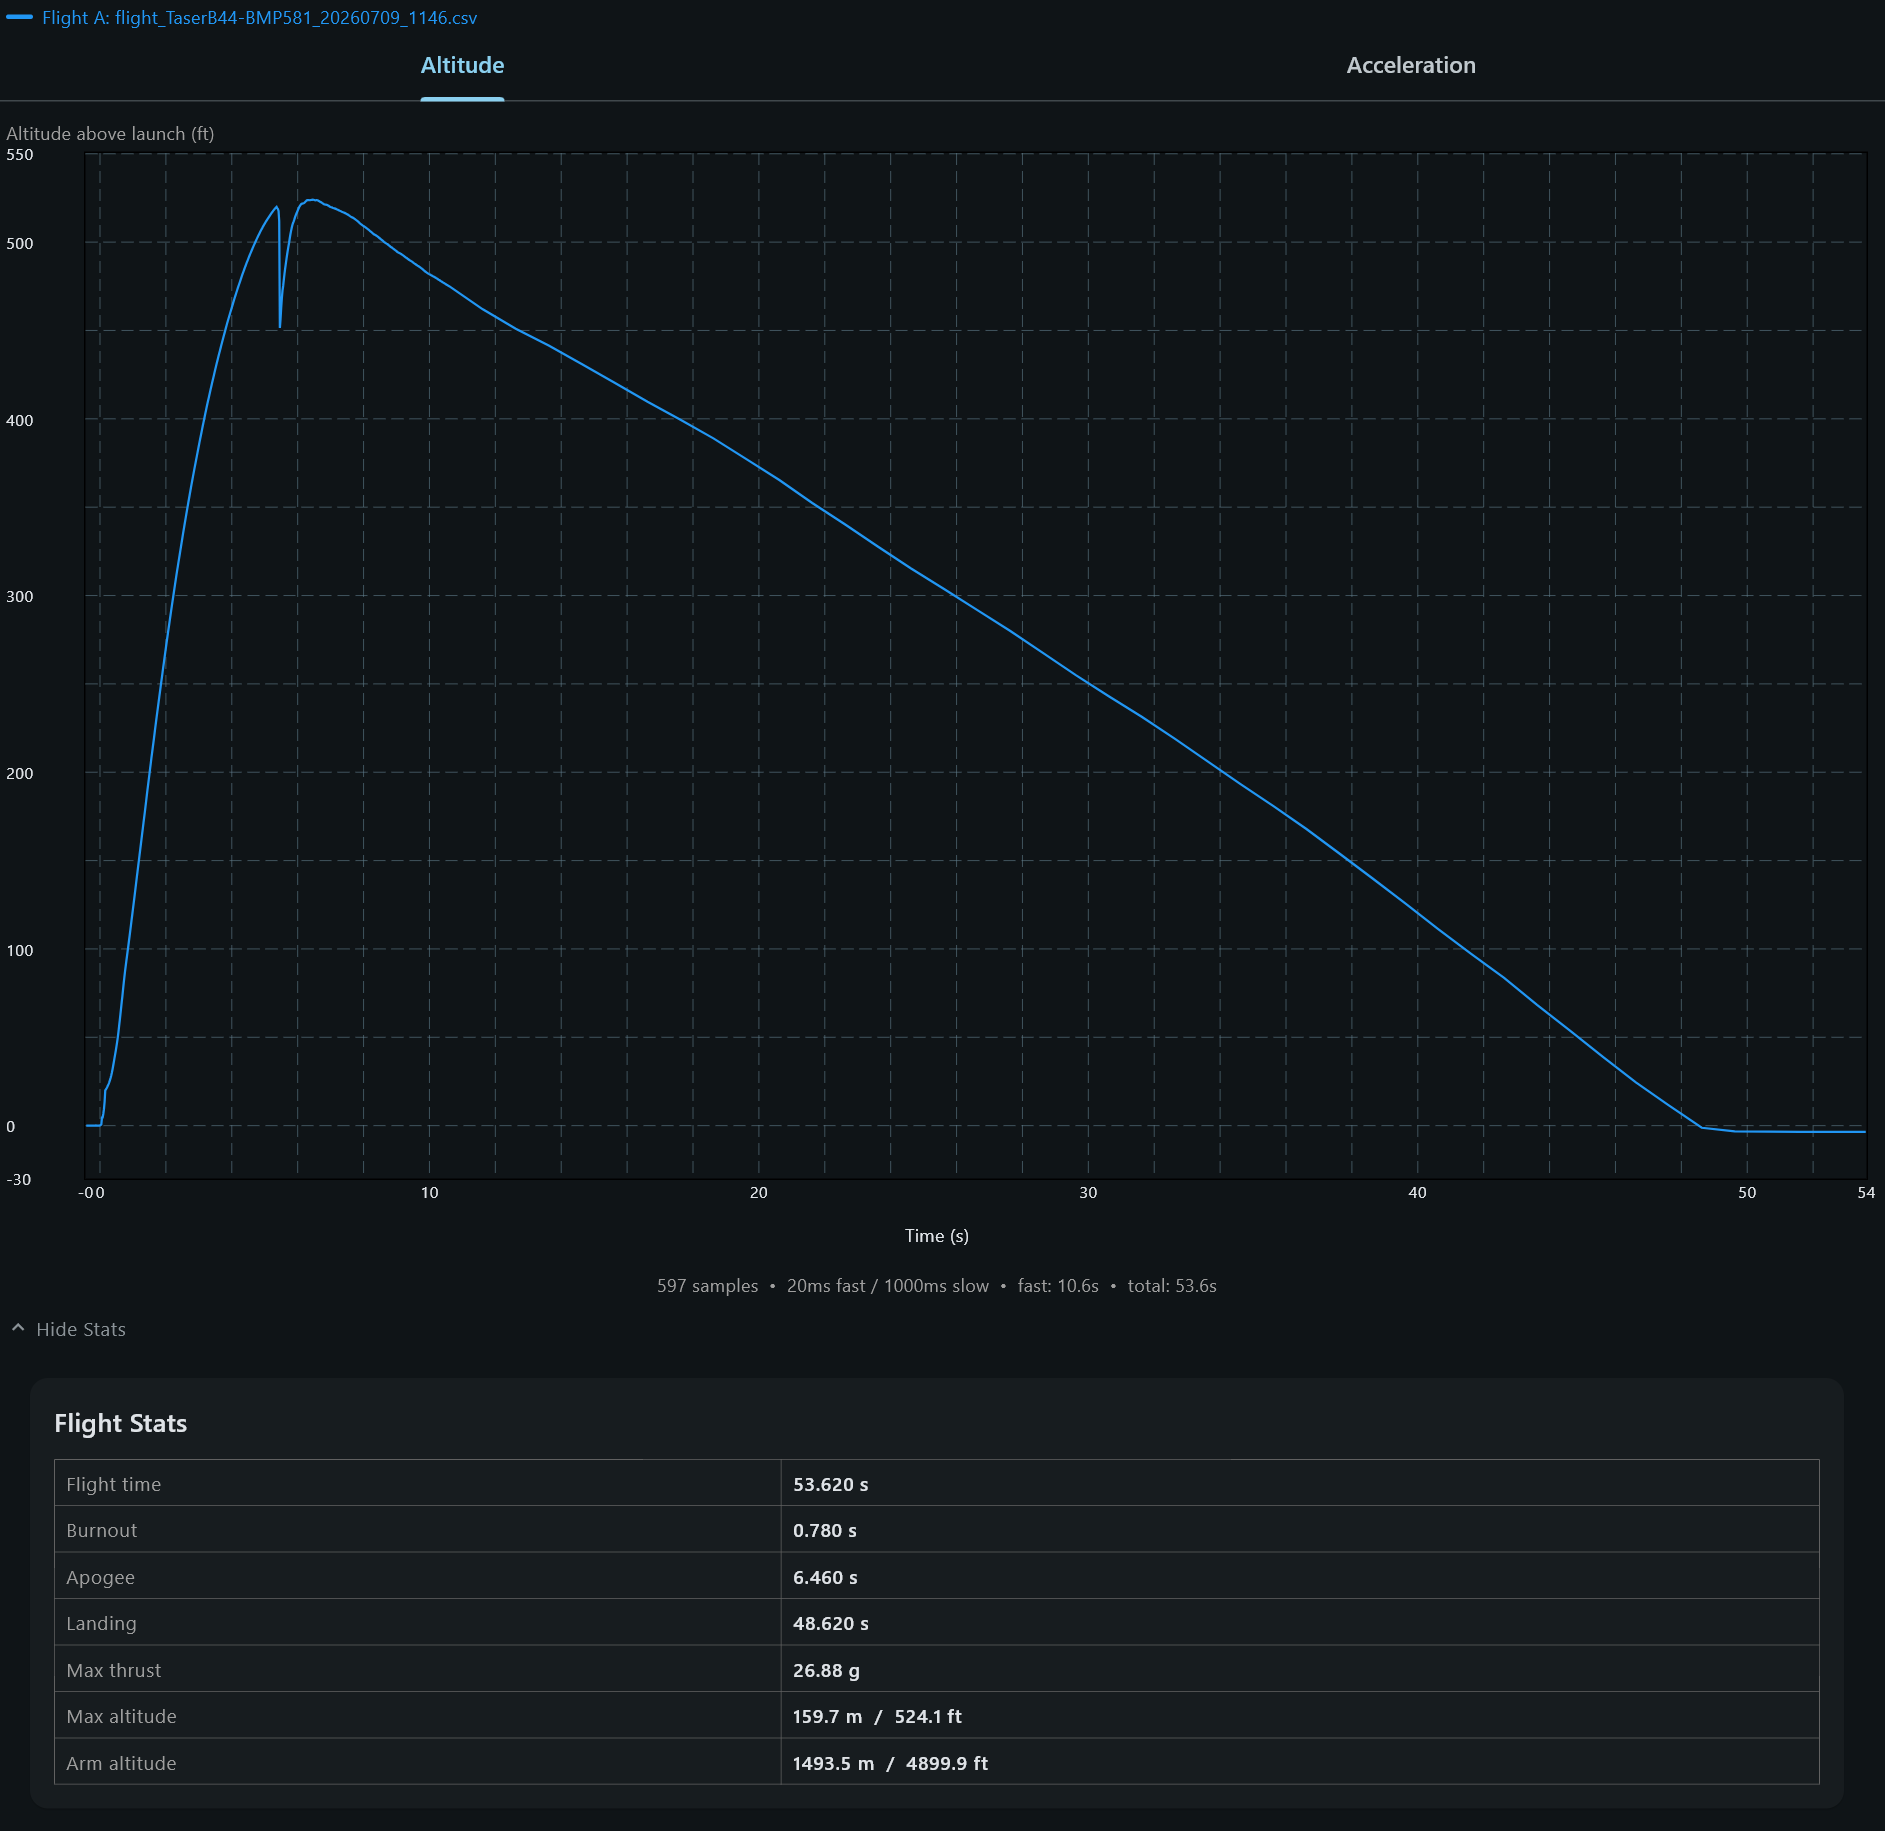Screen dimensions: 1885x1831
Task: Click the Burnout 0.780 s value
Action: 825,1531
